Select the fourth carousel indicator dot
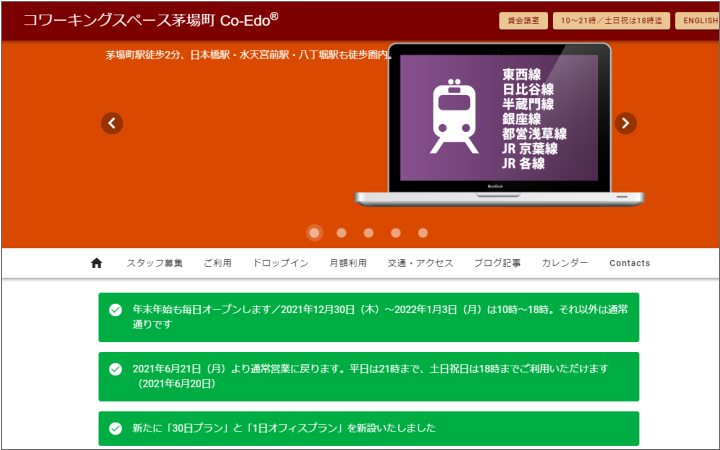 tap(395, 233)
